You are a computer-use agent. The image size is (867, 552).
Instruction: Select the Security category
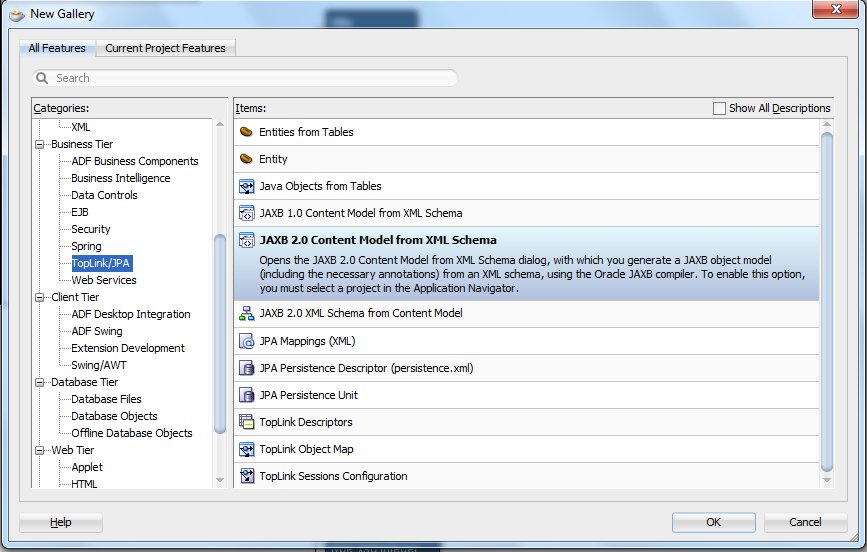[91, 230]
